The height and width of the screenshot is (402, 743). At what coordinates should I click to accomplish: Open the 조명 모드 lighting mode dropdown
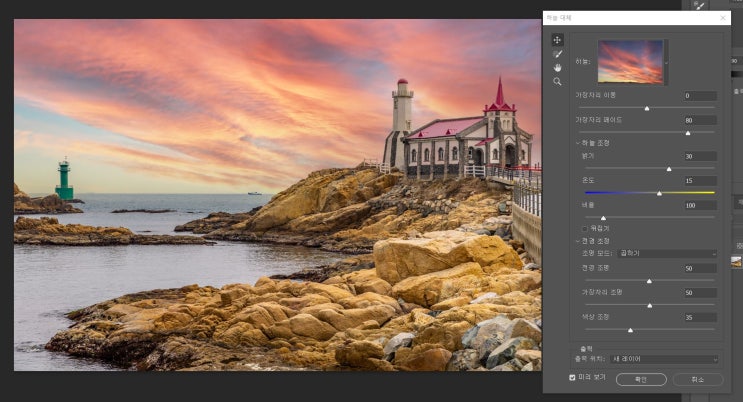[667, 254]
